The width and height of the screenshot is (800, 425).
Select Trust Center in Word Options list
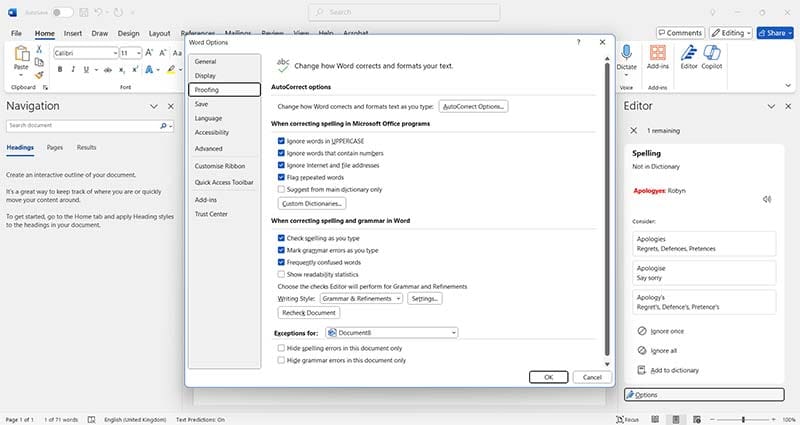pos(224,214)
